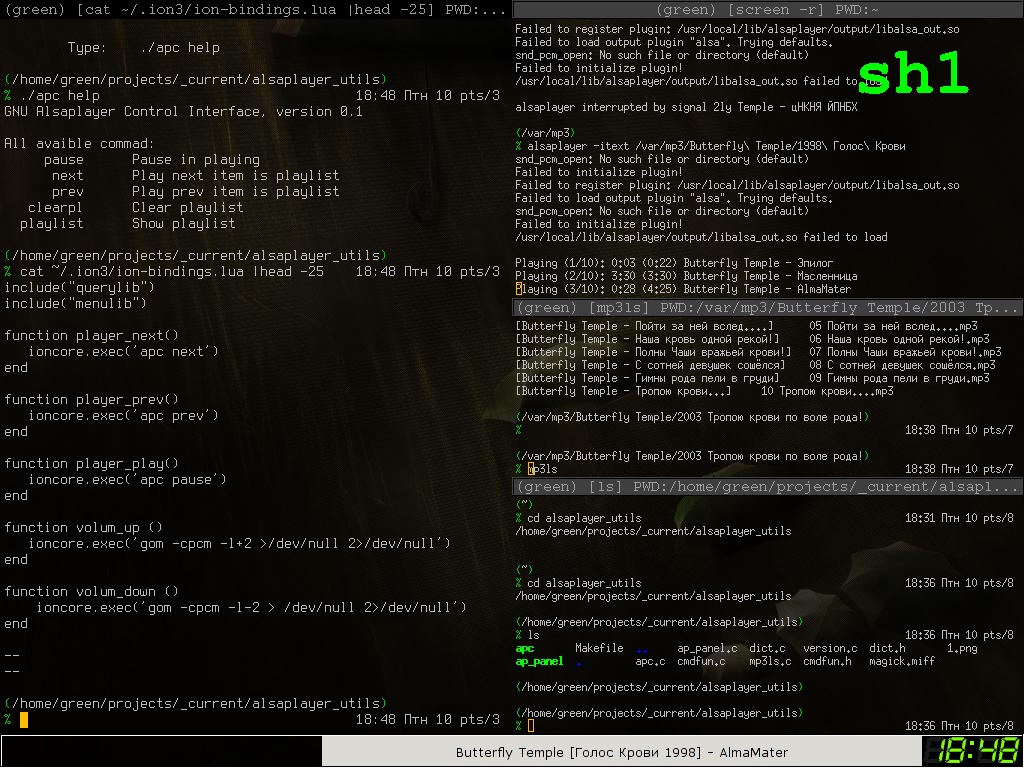Click '08 С сотней девушек сошёлся.mp3' file
Viewport: 1024px width, 768px height.
pos(903,365)
